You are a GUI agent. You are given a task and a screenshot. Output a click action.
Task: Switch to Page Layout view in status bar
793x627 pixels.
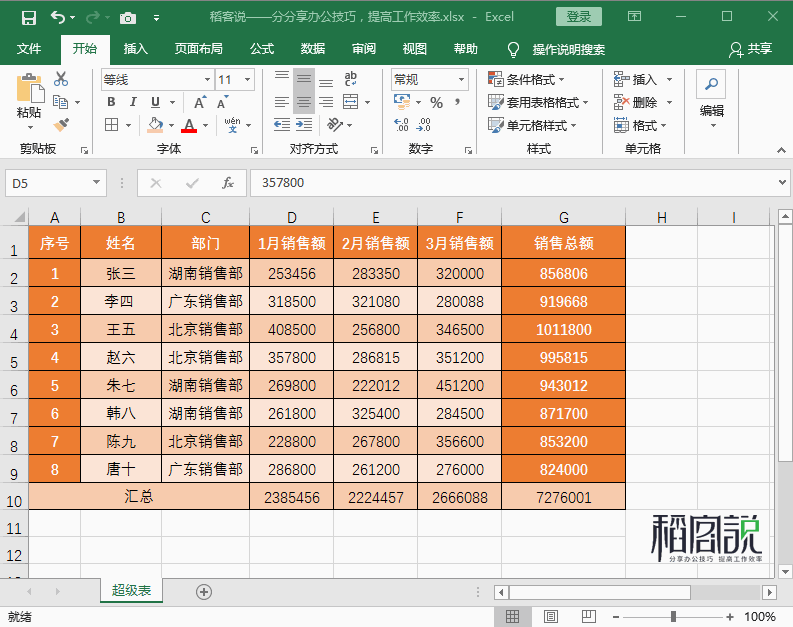coord(550,616)
